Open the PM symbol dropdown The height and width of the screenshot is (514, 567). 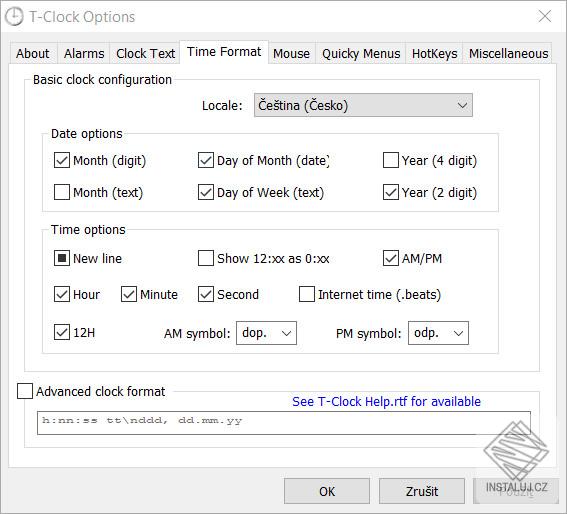(438, 333)
